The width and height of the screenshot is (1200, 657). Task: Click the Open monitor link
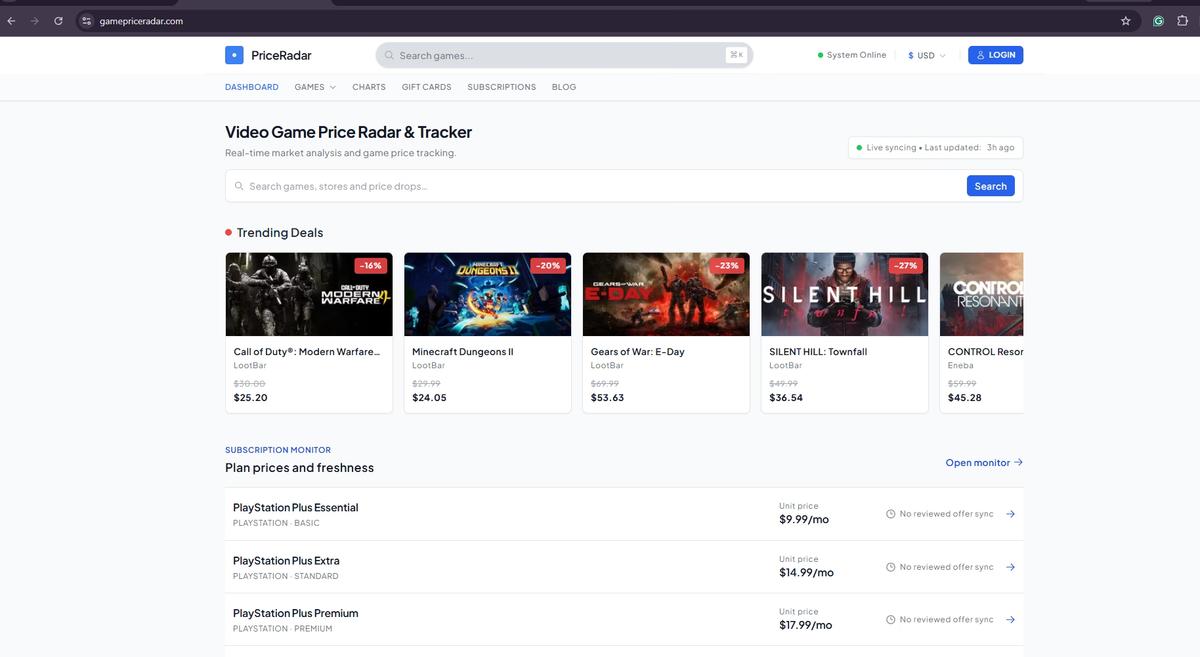pyautogui.click(x=984, y=462)
